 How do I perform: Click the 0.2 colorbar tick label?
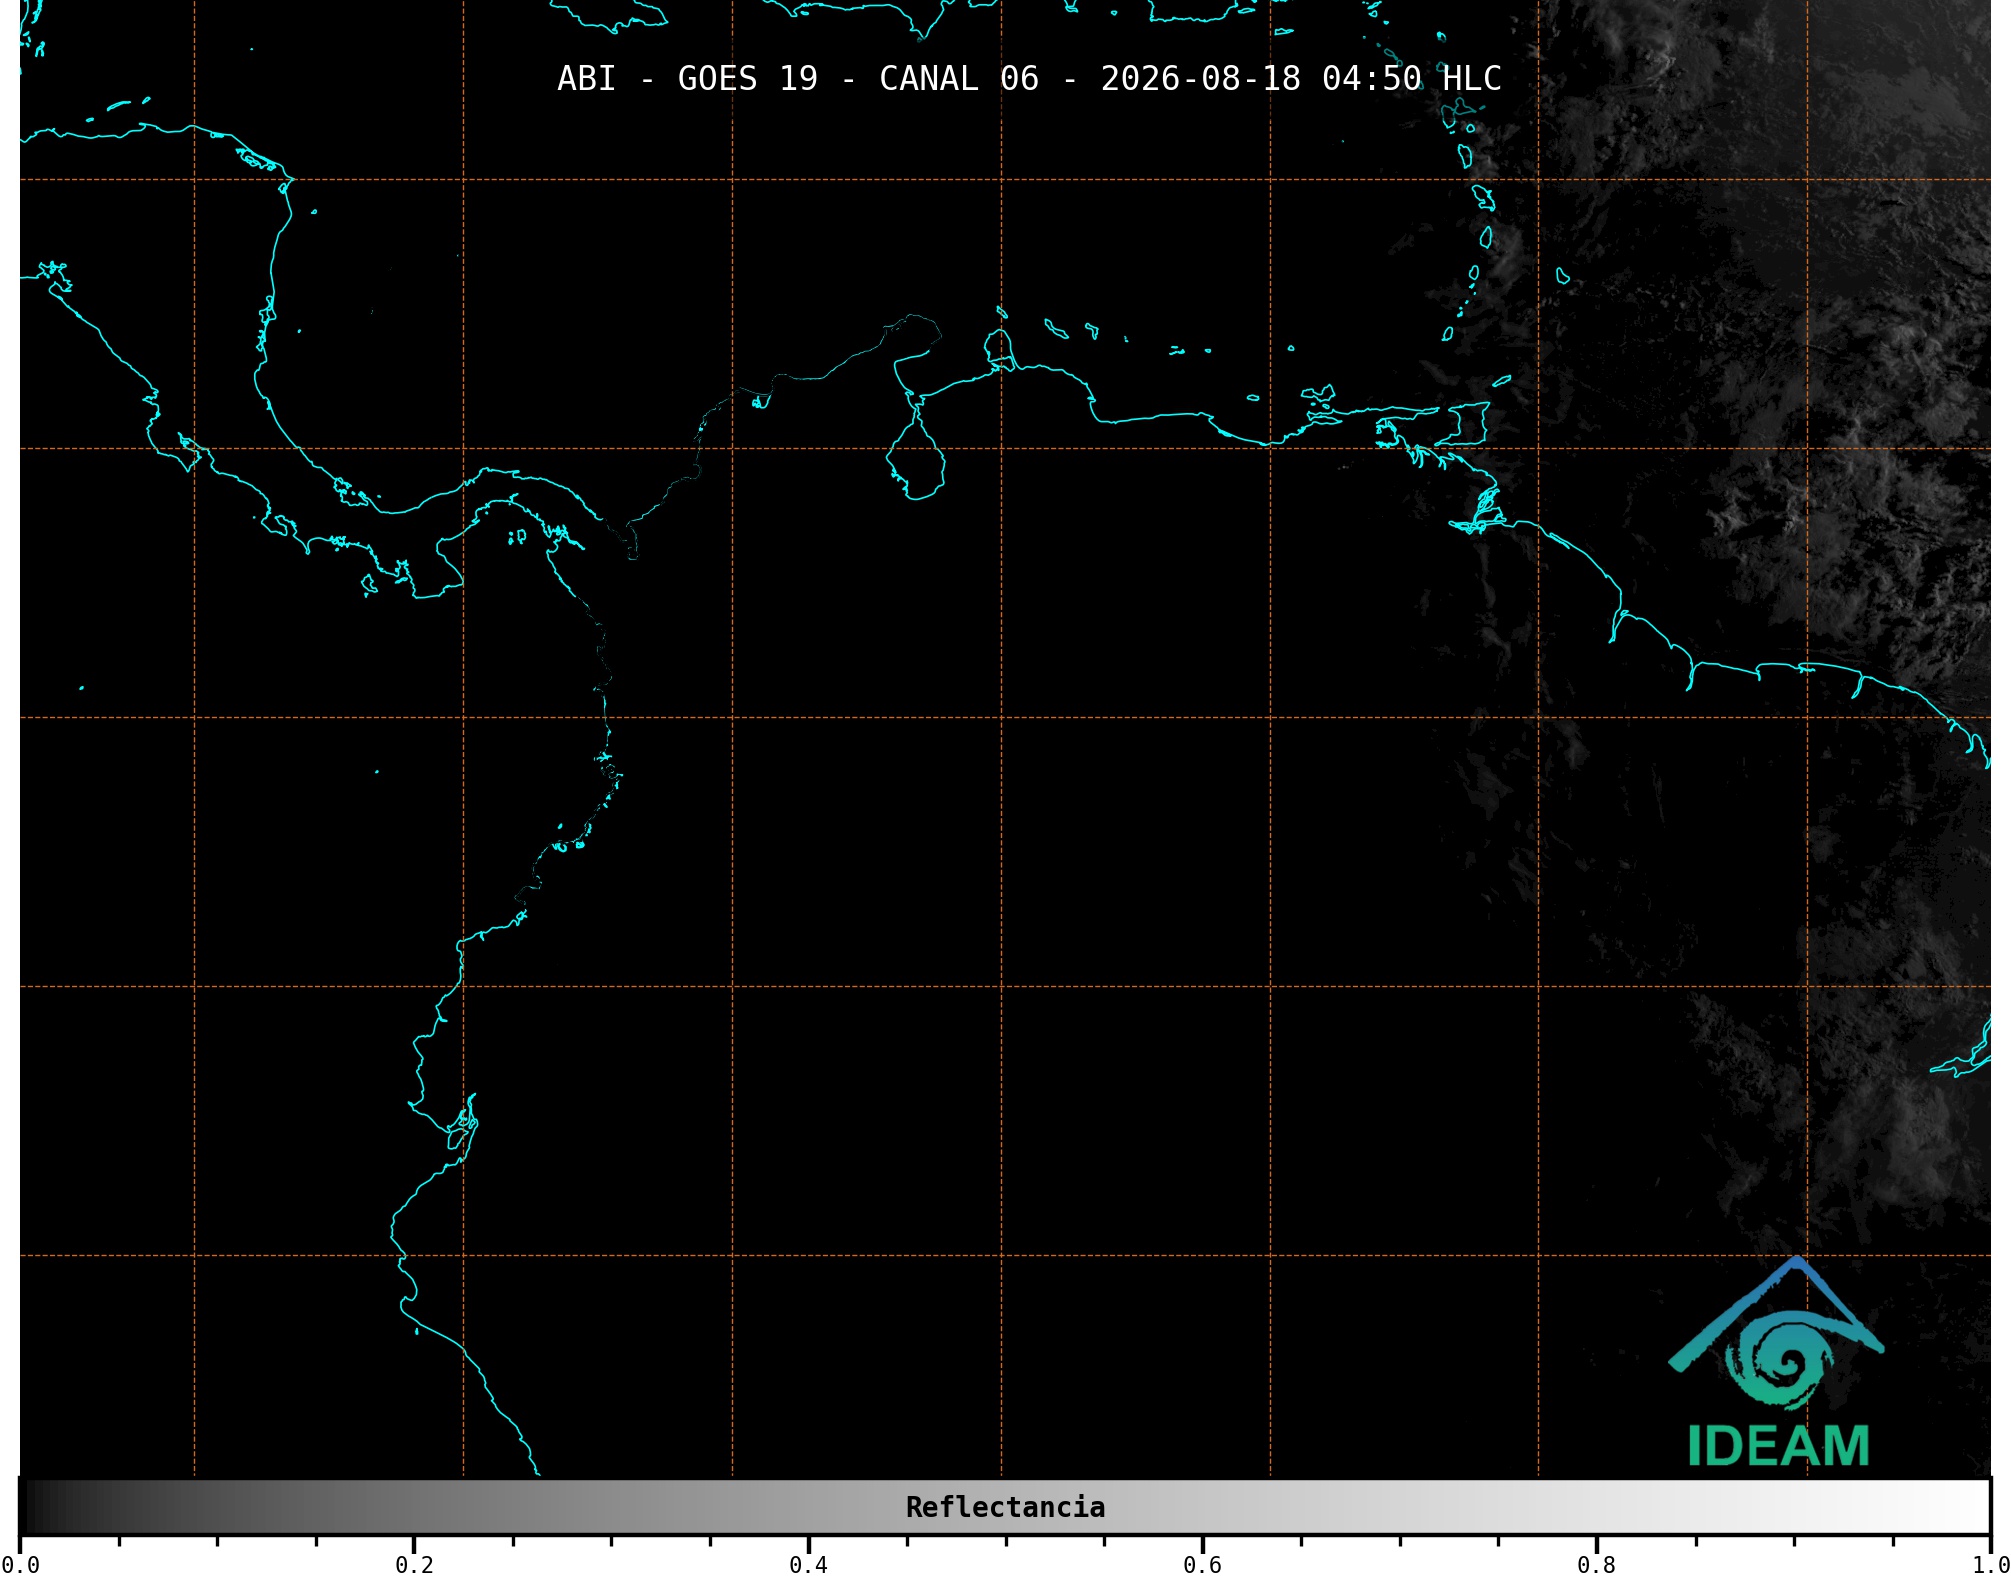click(x=414, y=1565)
